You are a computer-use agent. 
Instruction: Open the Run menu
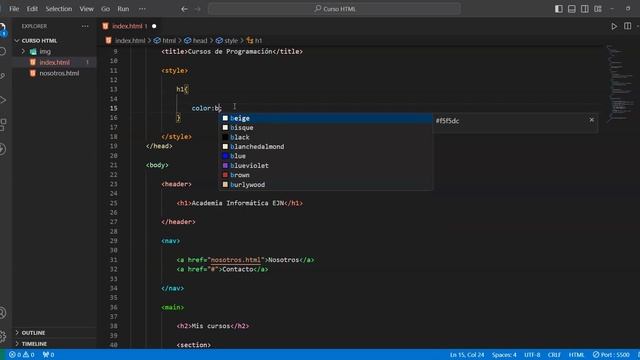pos(123,9)
